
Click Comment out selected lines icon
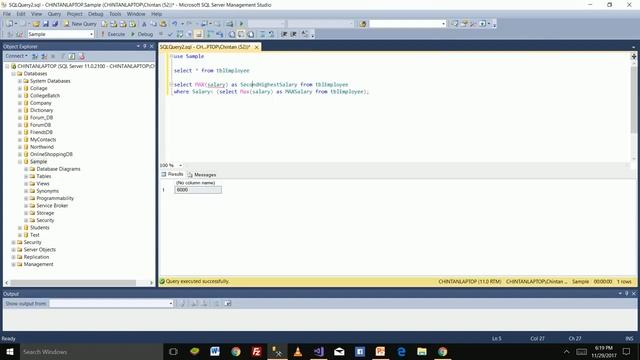pos(262,34)
